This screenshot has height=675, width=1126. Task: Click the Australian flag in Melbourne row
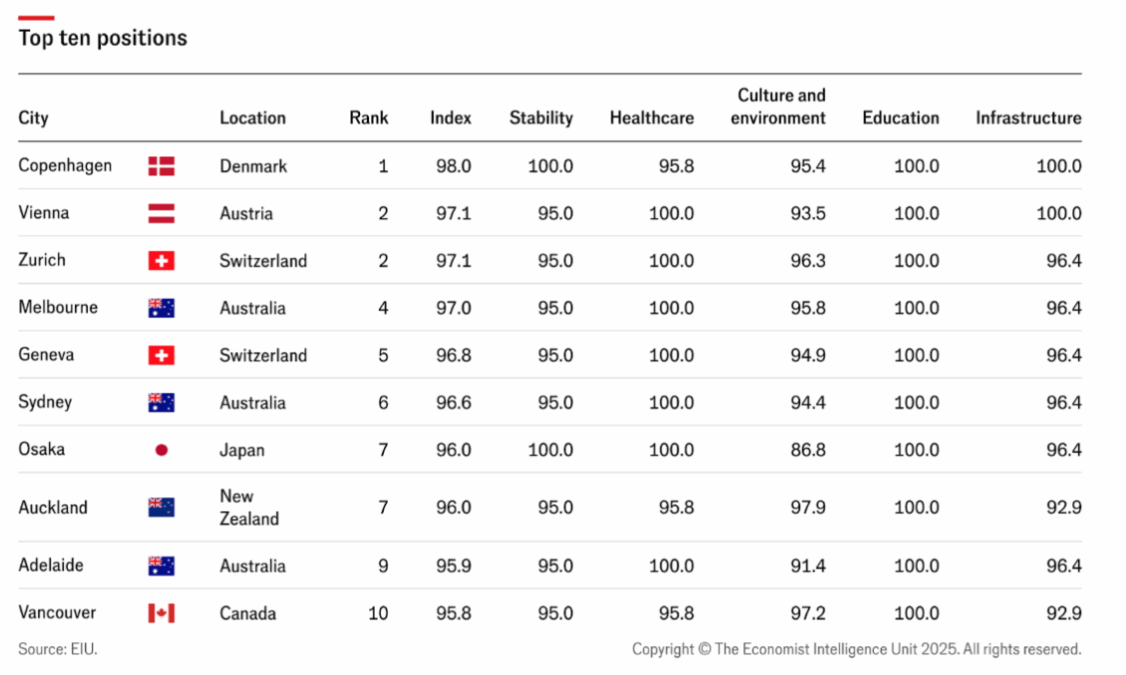tap(161, 308)
